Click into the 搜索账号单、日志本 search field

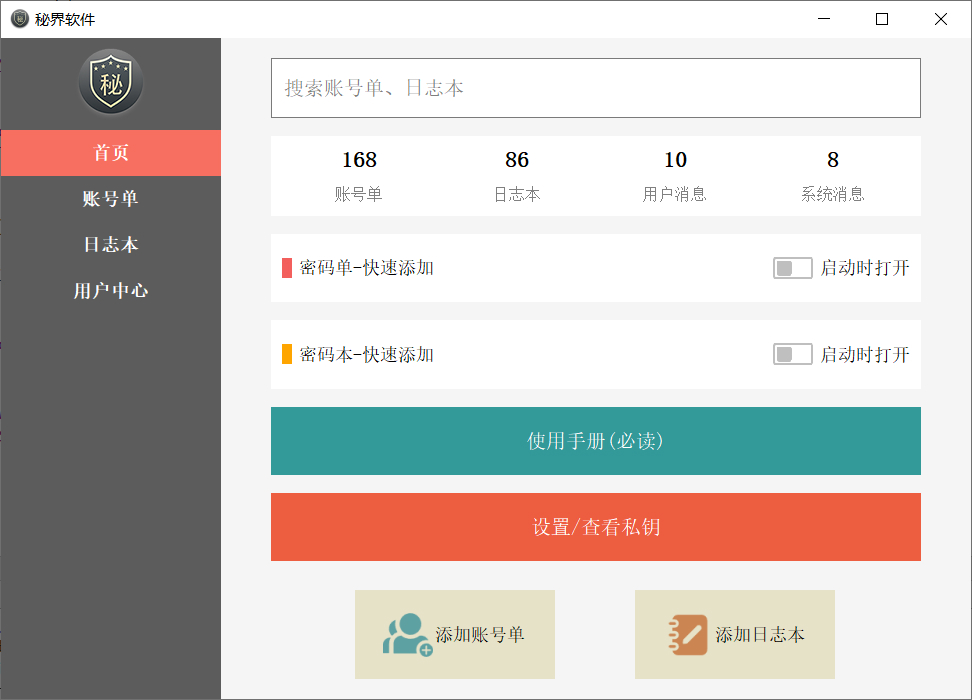595,88
